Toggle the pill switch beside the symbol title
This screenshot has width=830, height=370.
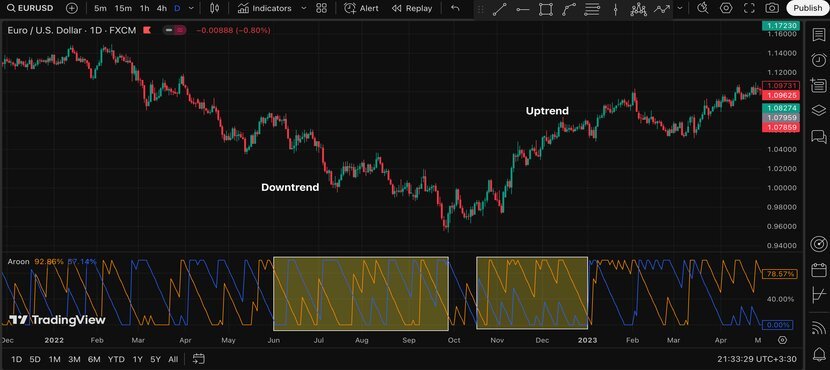tap(174, 31)
